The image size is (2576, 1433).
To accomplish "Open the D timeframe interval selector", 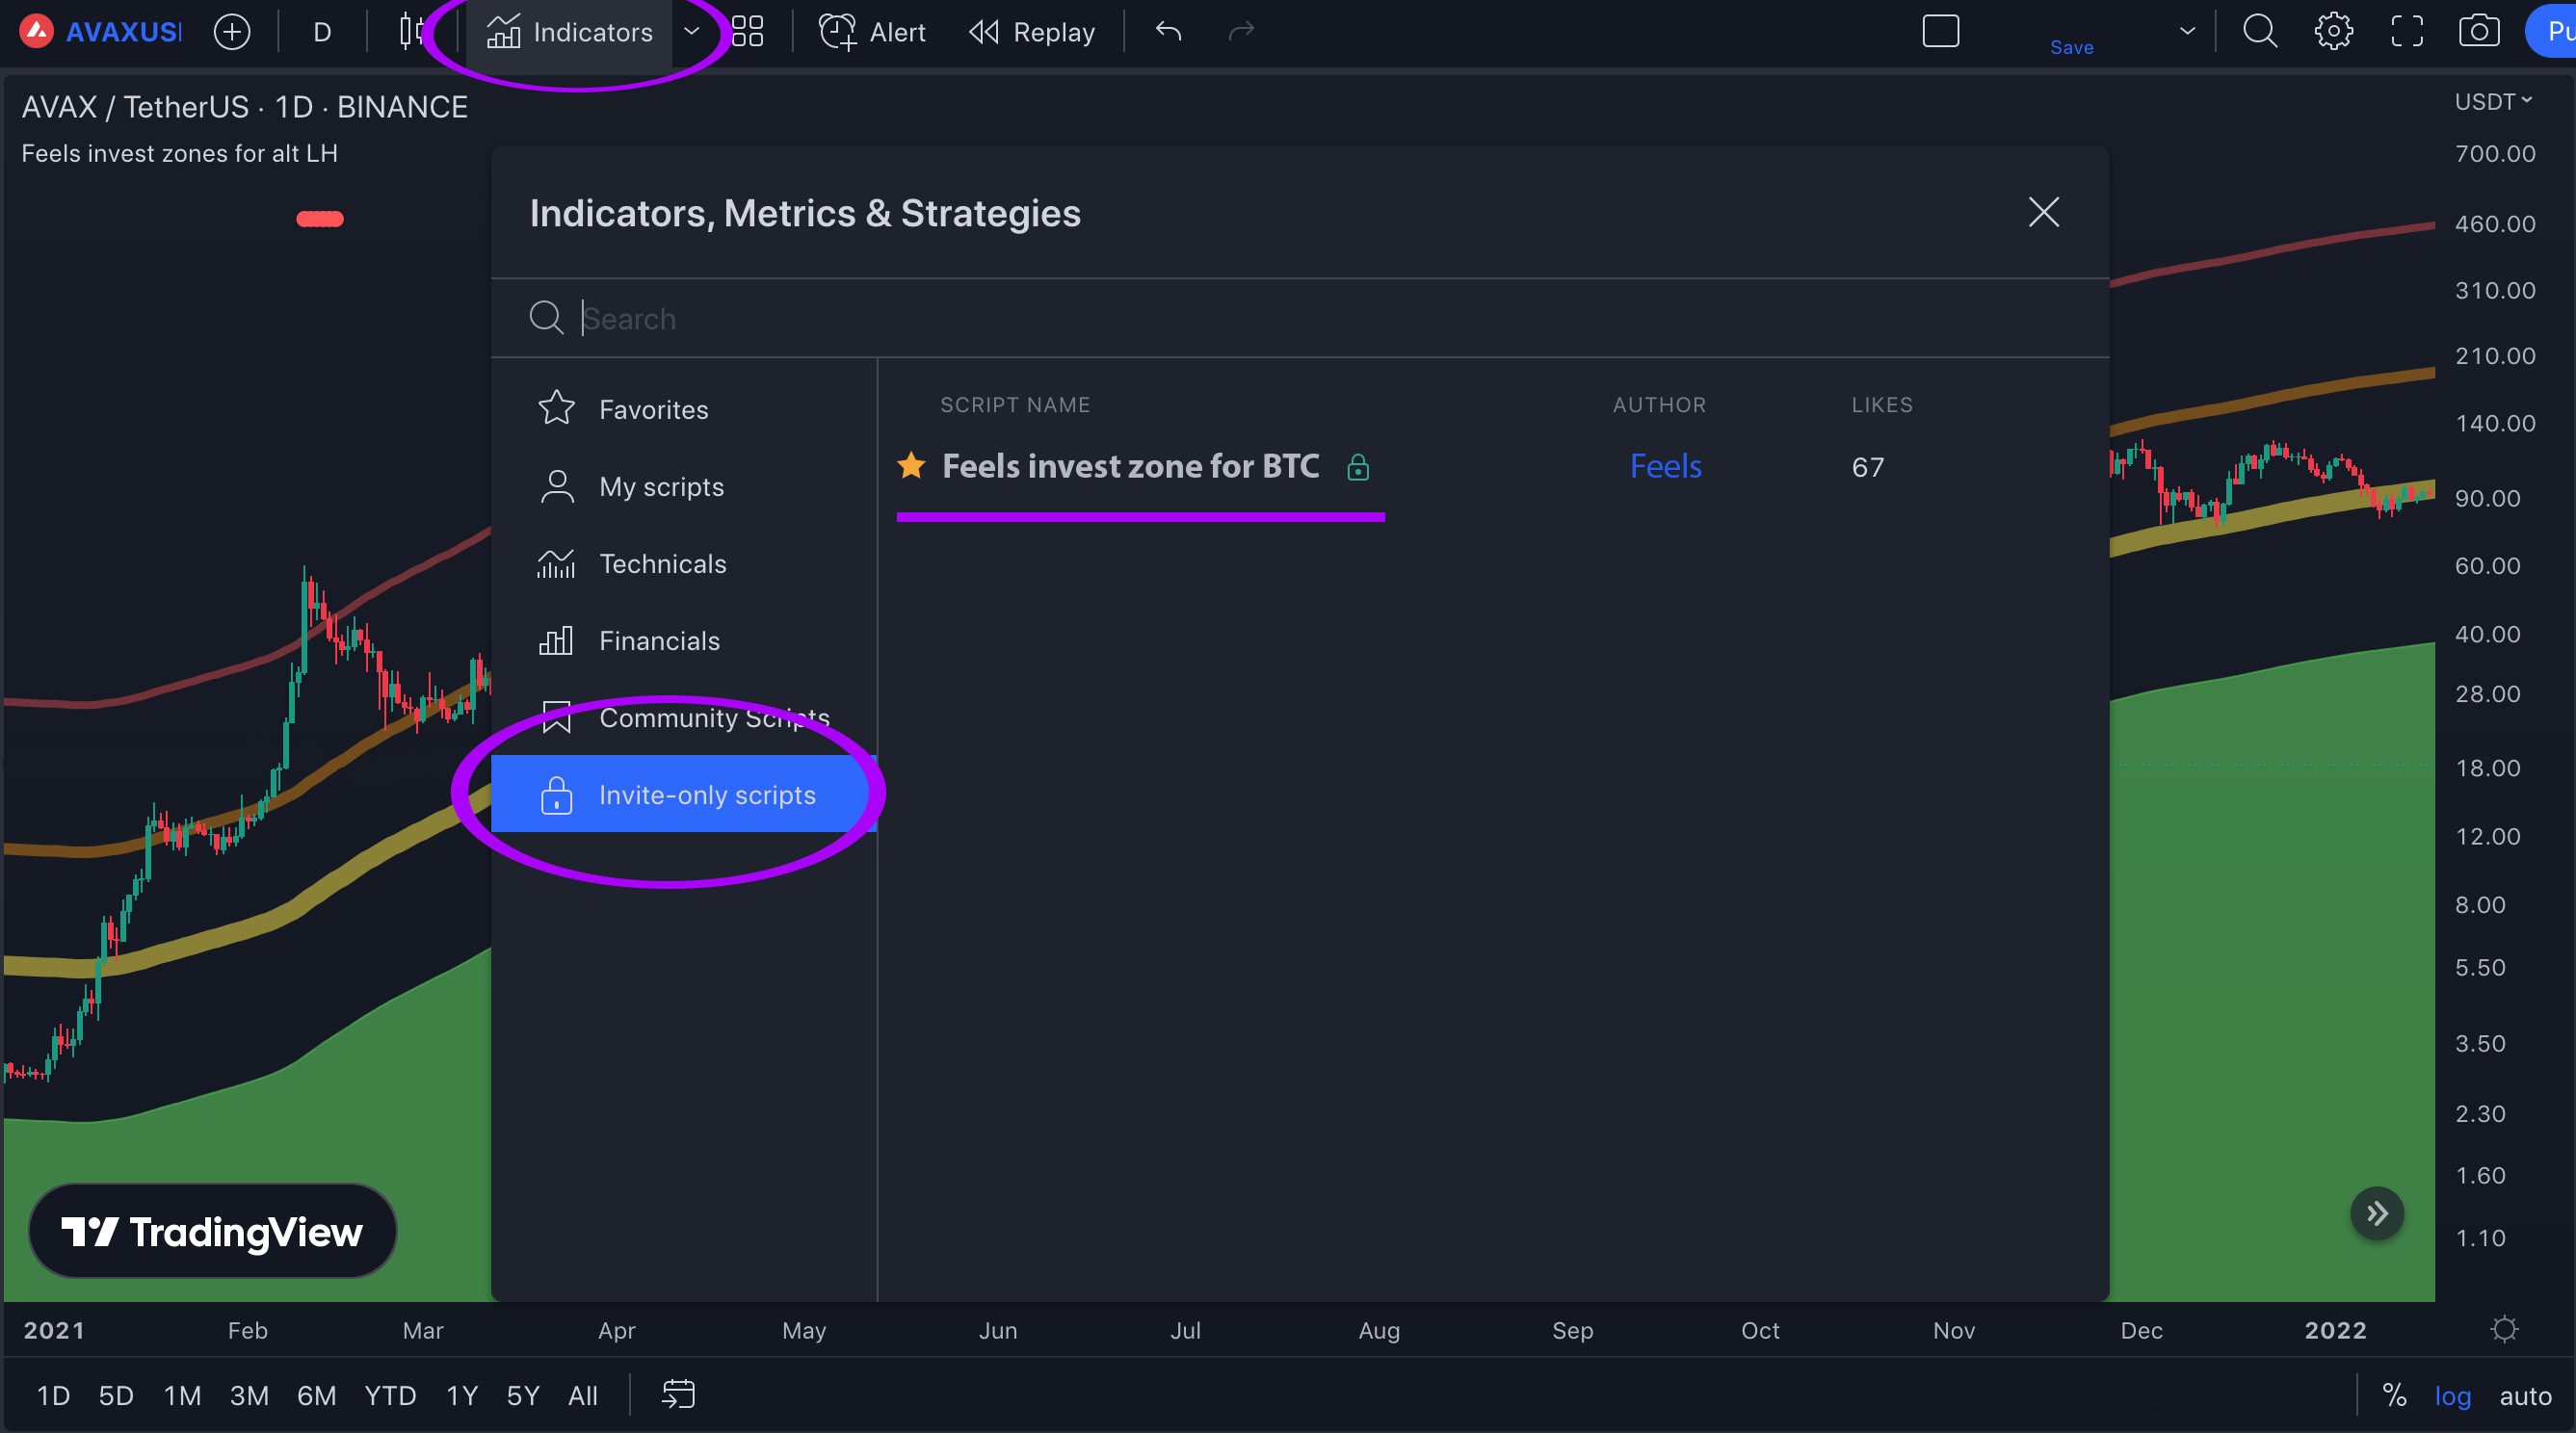I will 322,32.
